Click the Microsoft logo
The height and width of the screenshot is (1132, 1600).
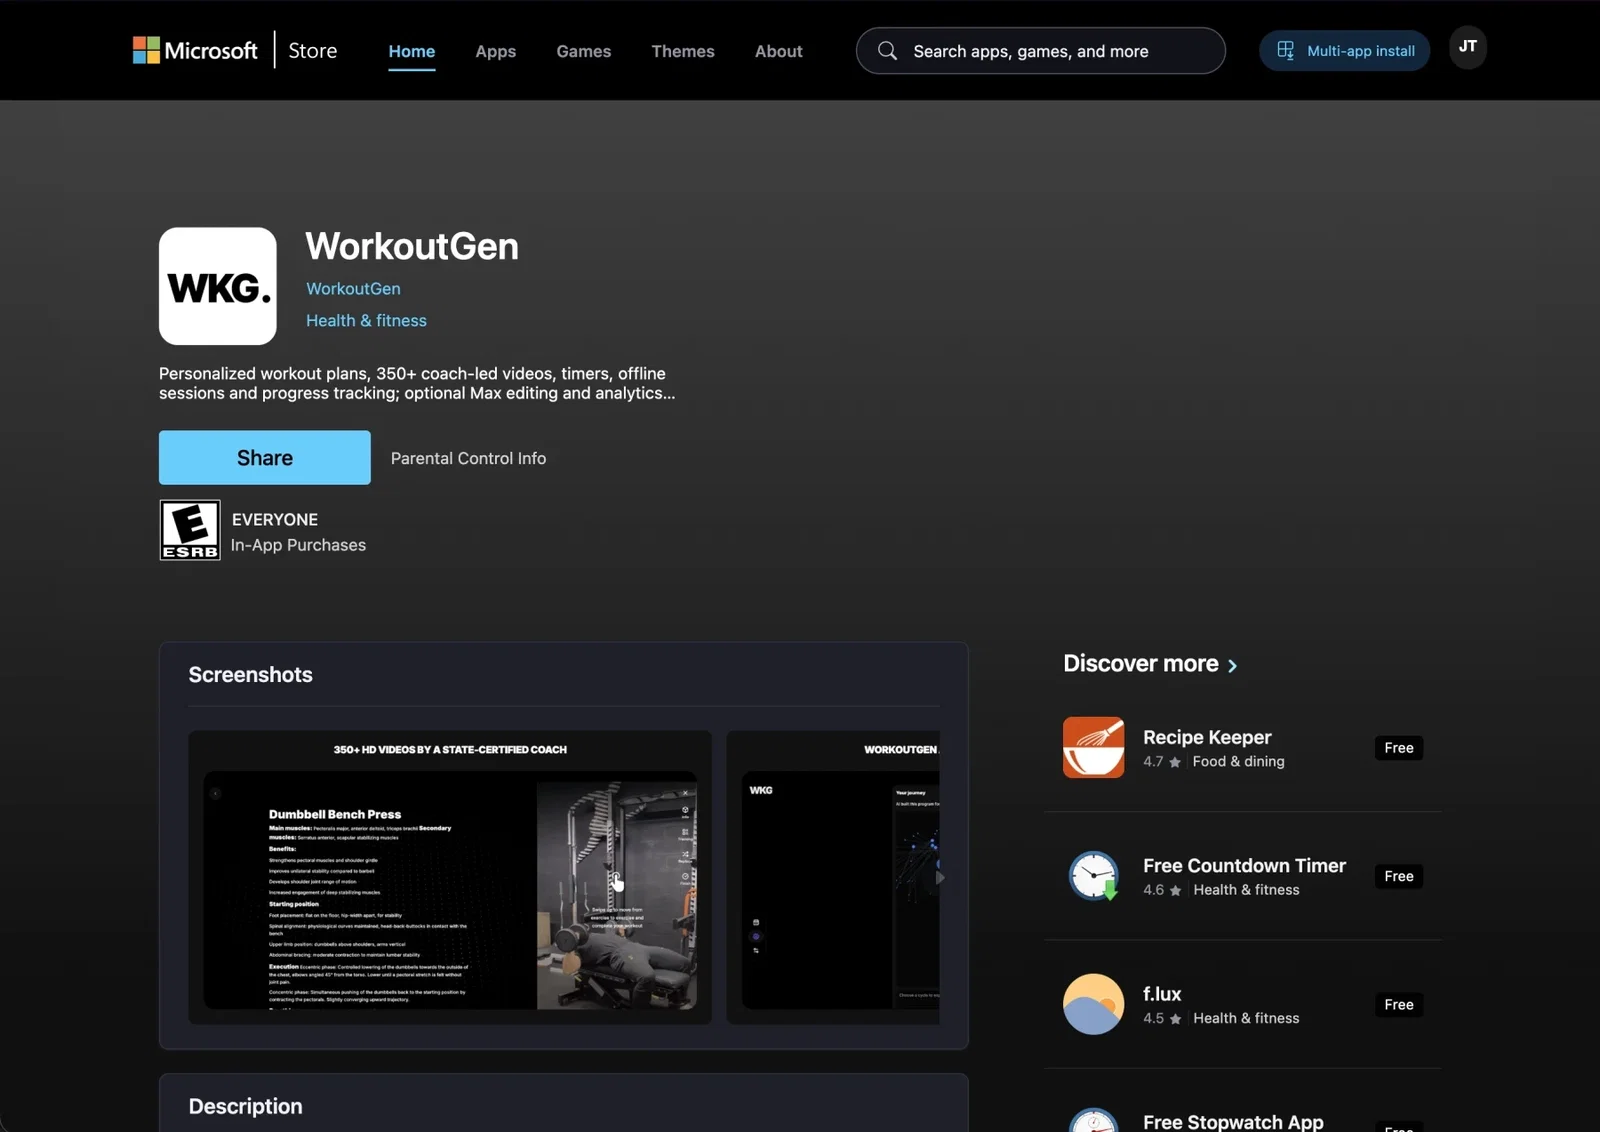195,50
